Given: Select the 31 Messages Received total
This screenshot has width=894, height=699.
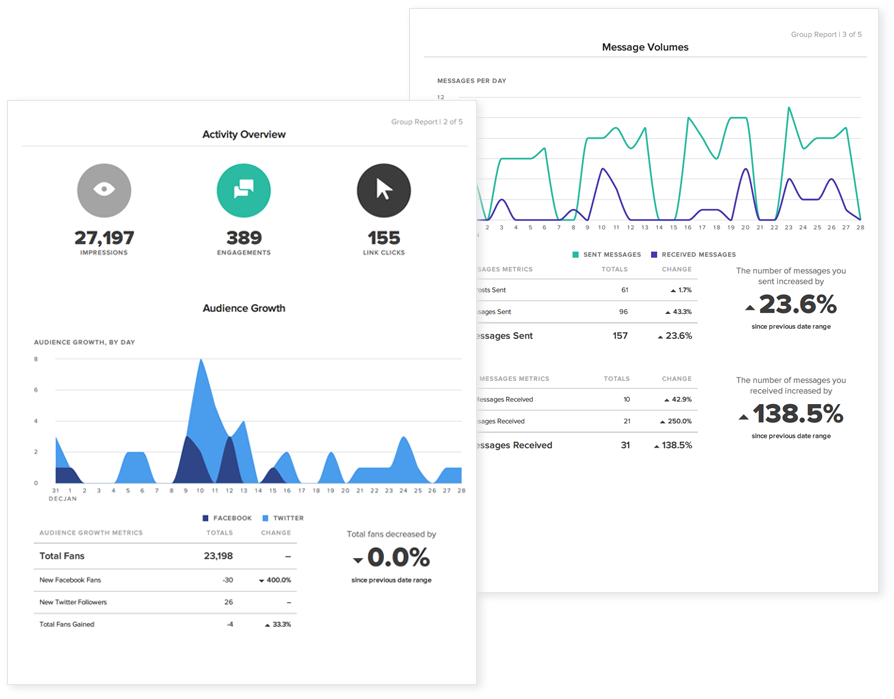Looking at the screenshot, I should [625, 446].
